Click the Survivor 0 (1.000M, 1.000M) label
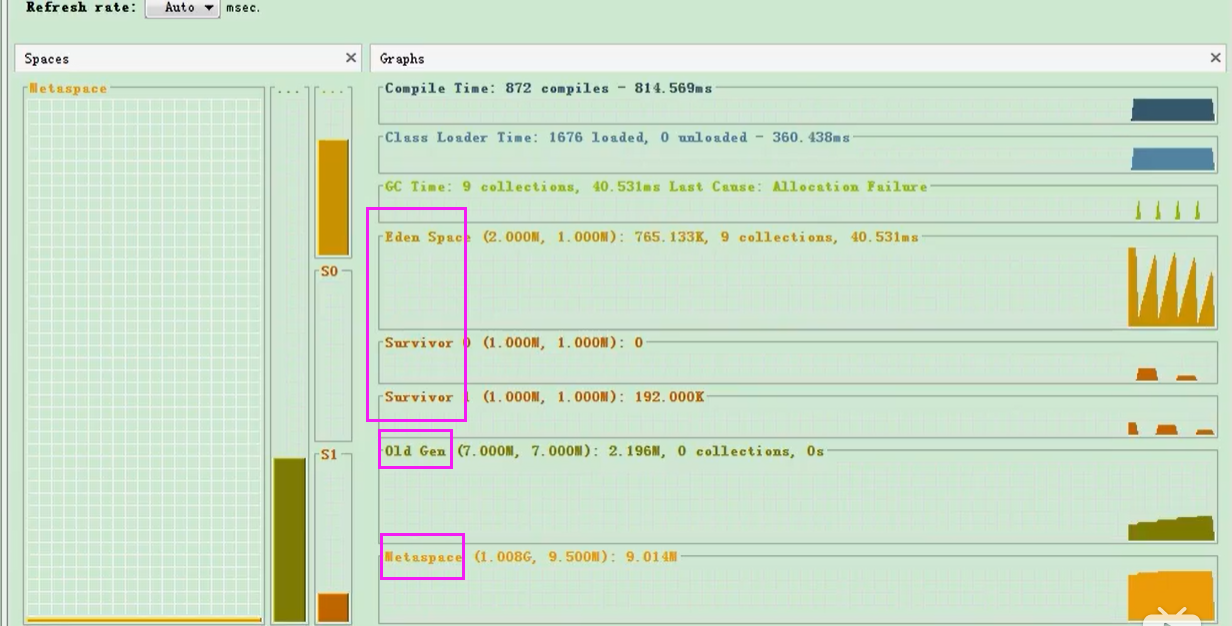This screenshot has width=1232, height=626. (x=514, y=342)
